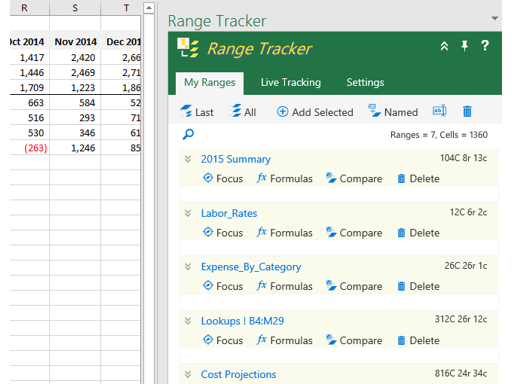Image resolution: width=512 pixels, height=384 pixels.
Task: Expand the Labor_Rates range entry
Action: pyautogui.click(x=188, y=213)
